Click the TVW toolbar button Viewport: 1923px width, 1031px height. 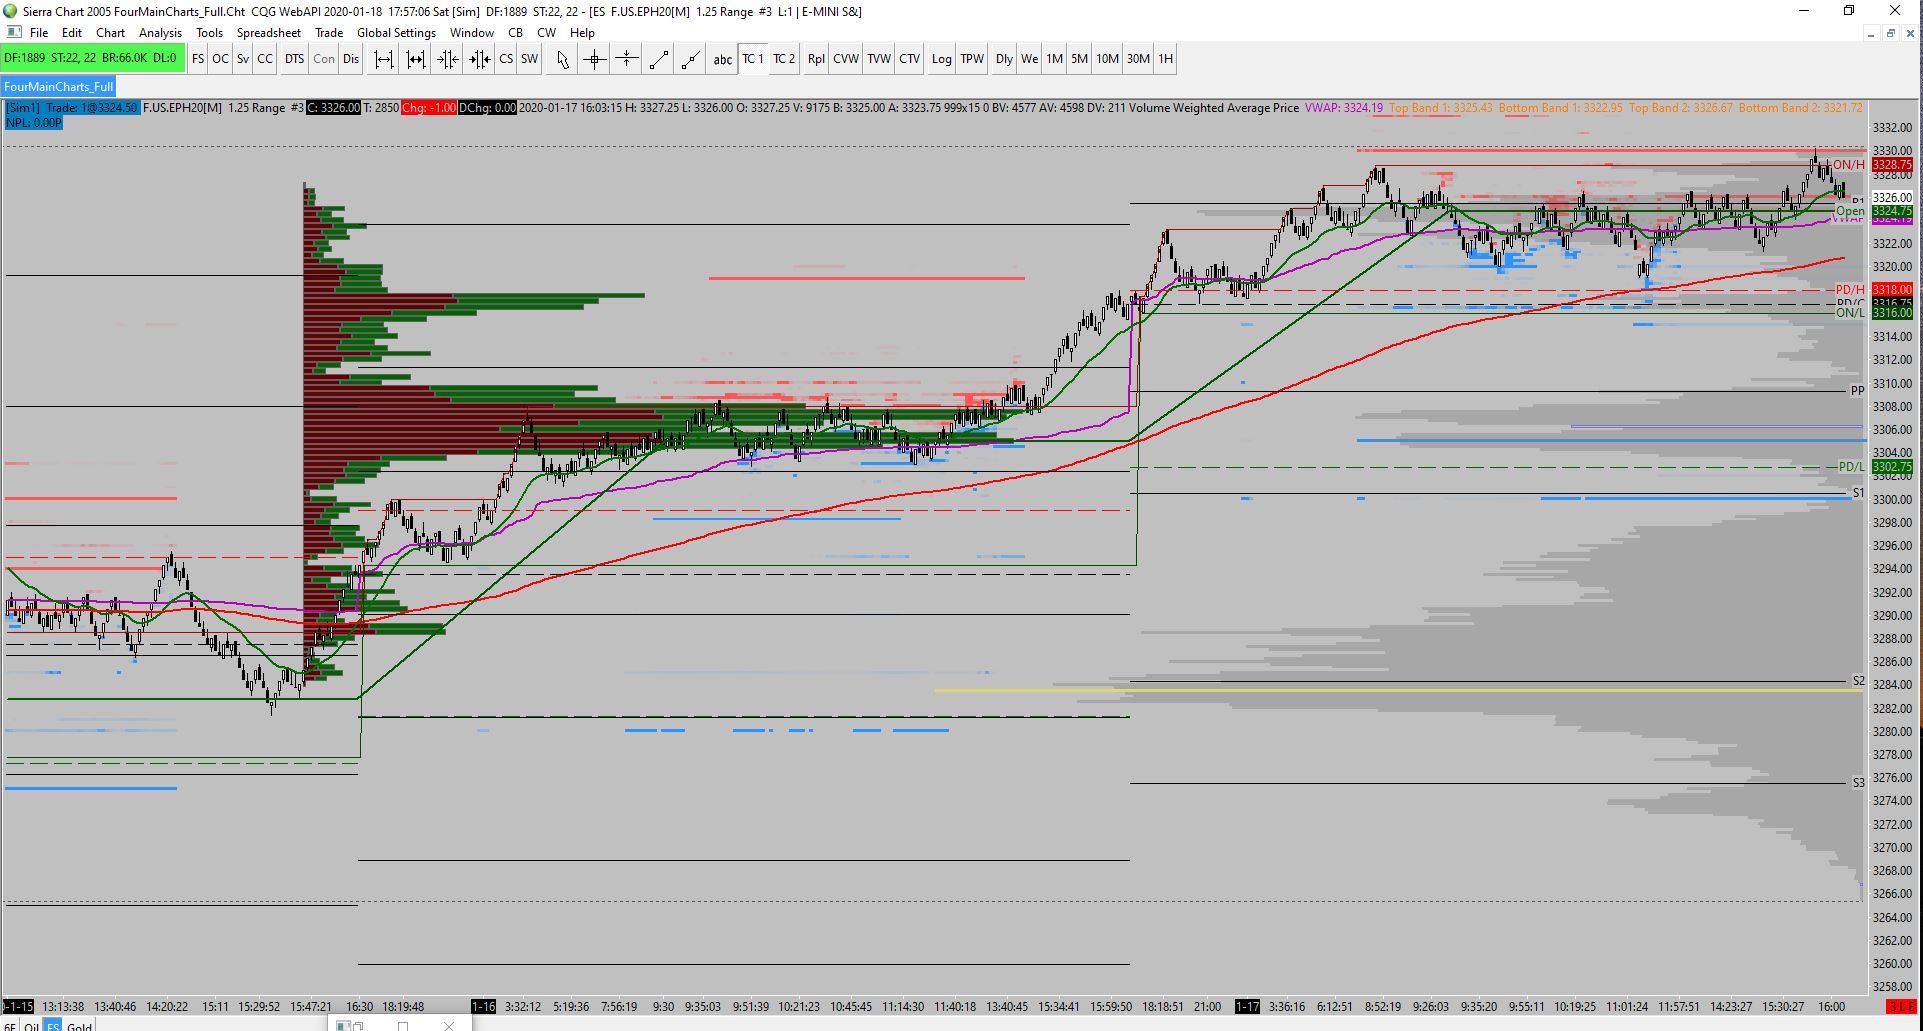[x=879, y=59]
